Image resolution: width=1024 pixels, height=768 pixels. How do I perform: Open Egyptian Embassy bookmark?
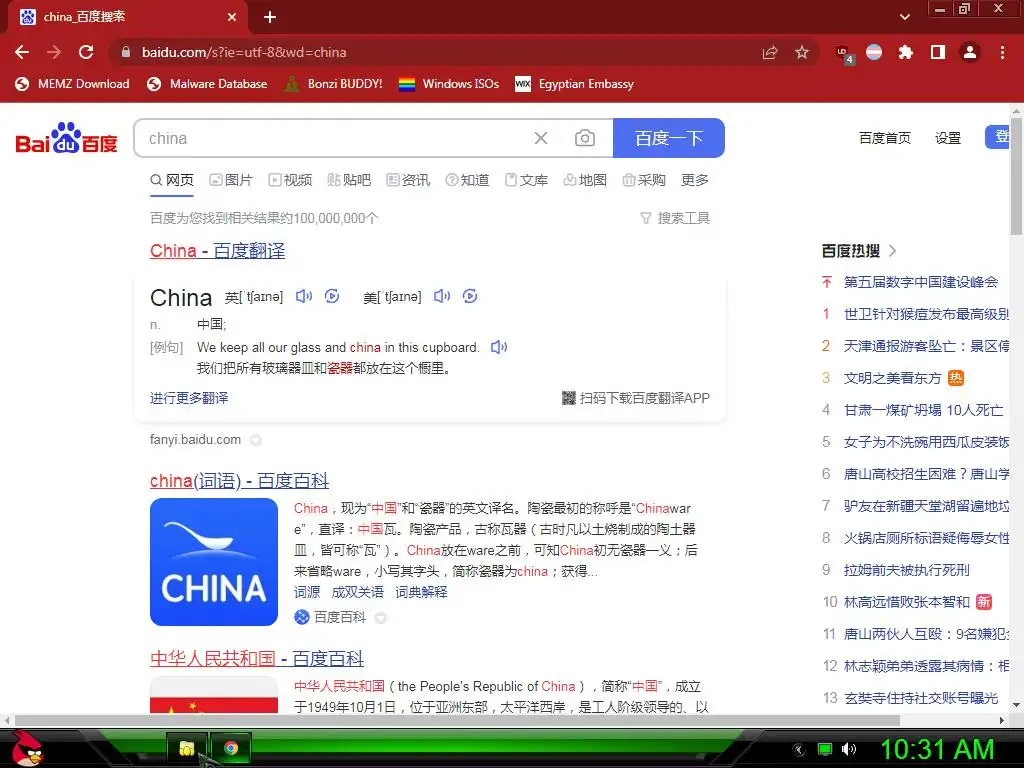coord(575,84)
